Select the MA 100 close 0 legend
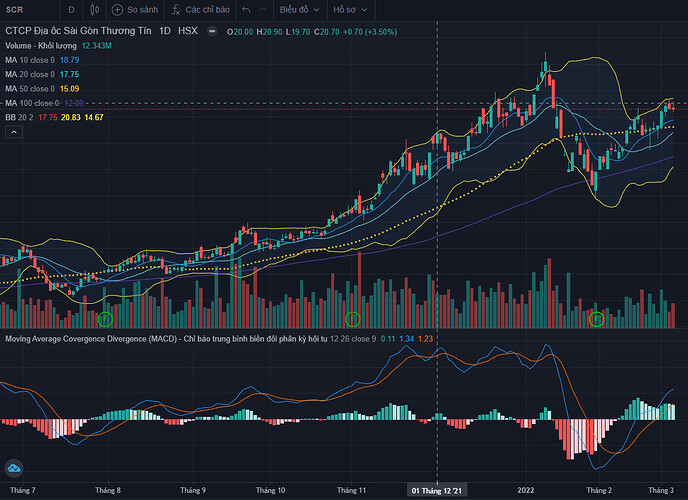688x500 pixels. coord(32,103)
